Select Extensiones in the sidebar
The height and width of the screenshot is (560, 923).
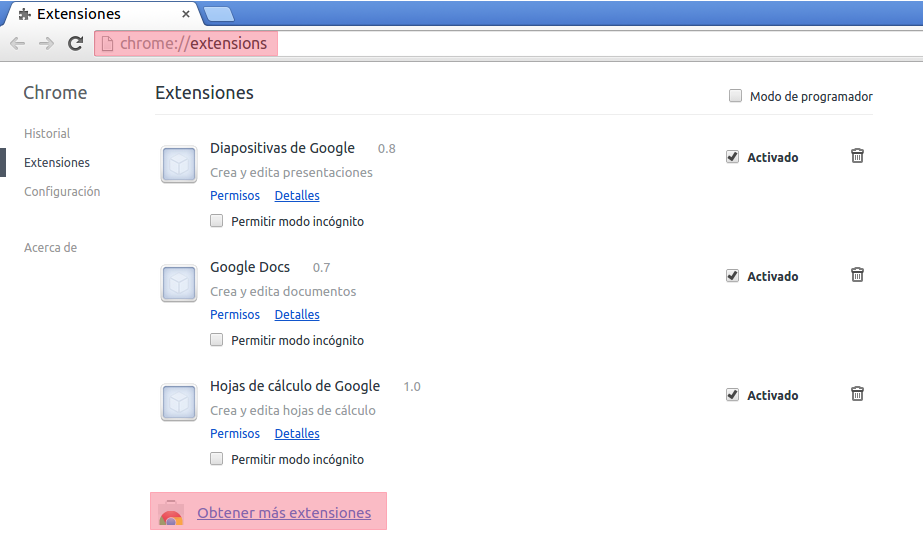[x=57, y=163]
